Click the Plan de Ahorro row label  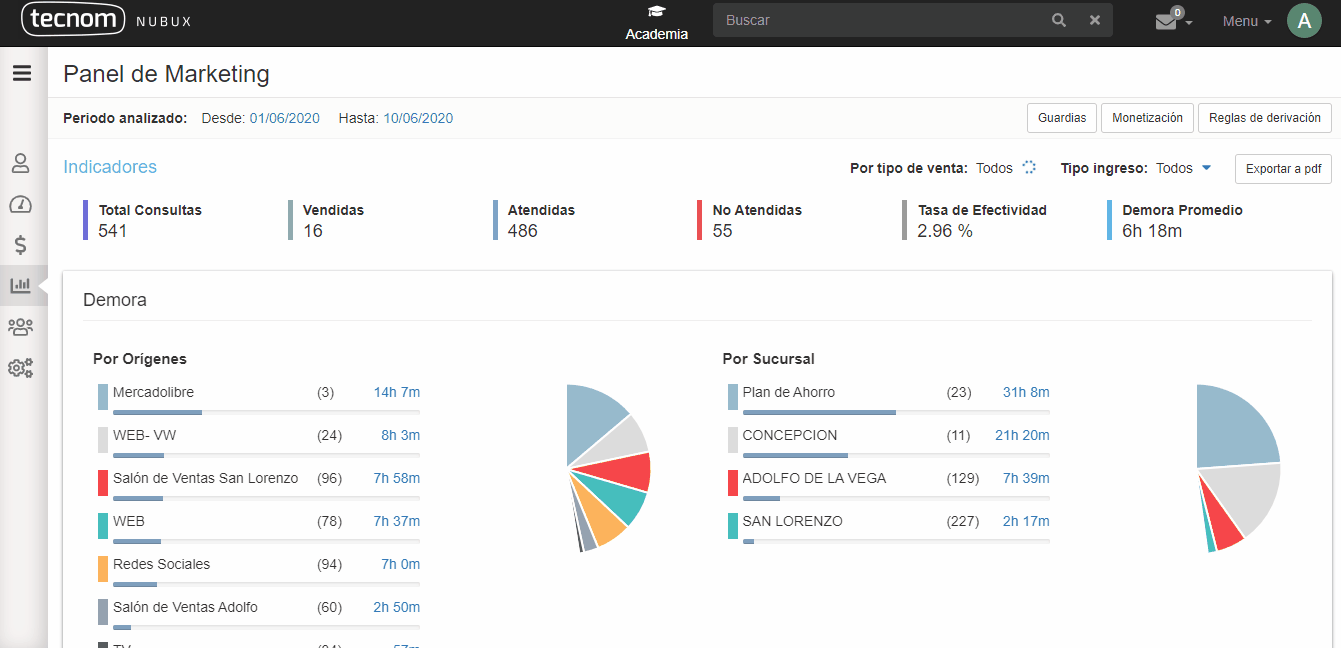pyautogui.click(x=789, y=392)
